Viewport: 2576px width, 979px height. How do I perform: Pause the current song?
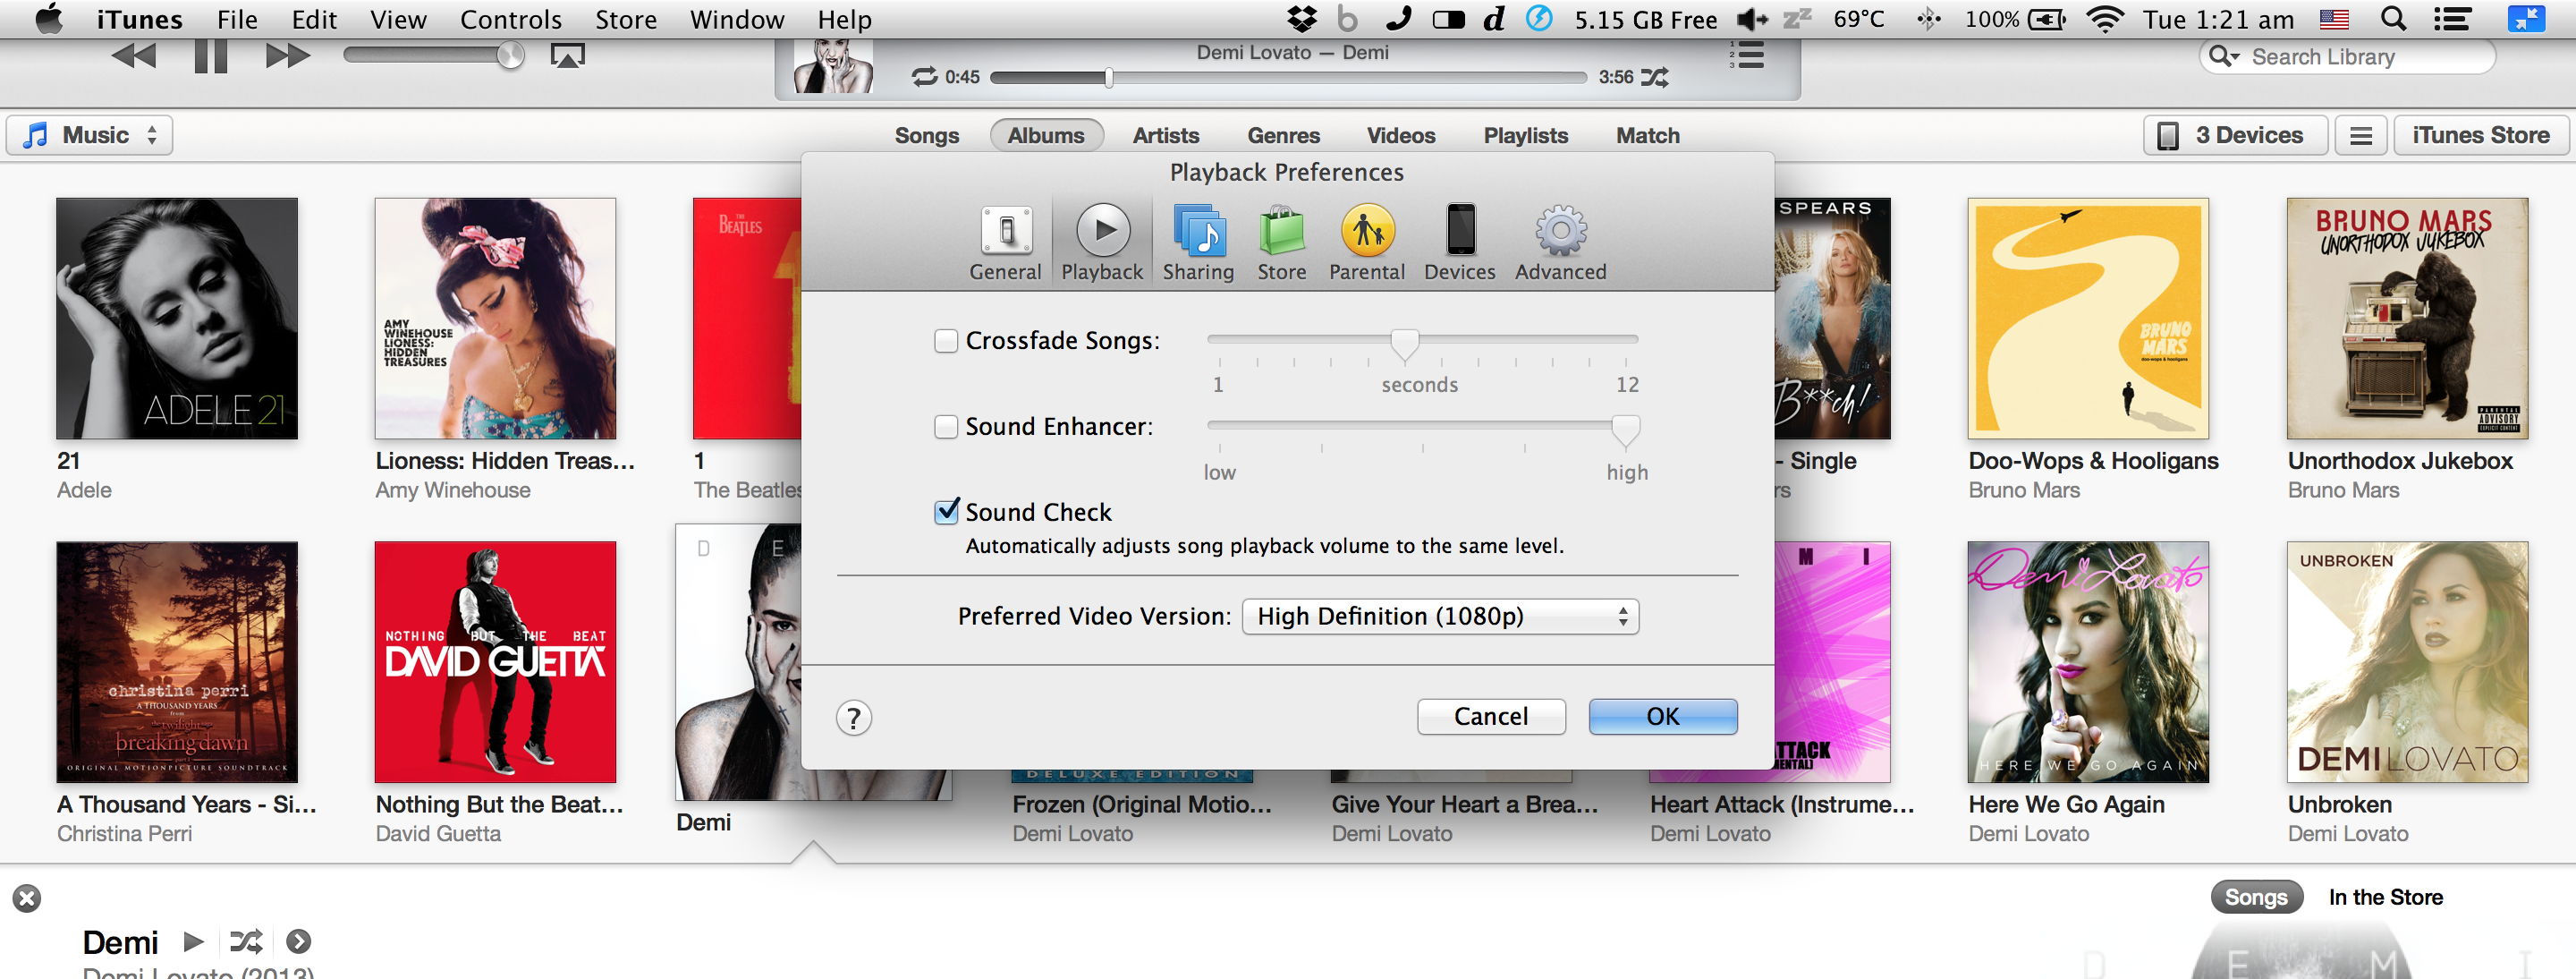(210, 56)
